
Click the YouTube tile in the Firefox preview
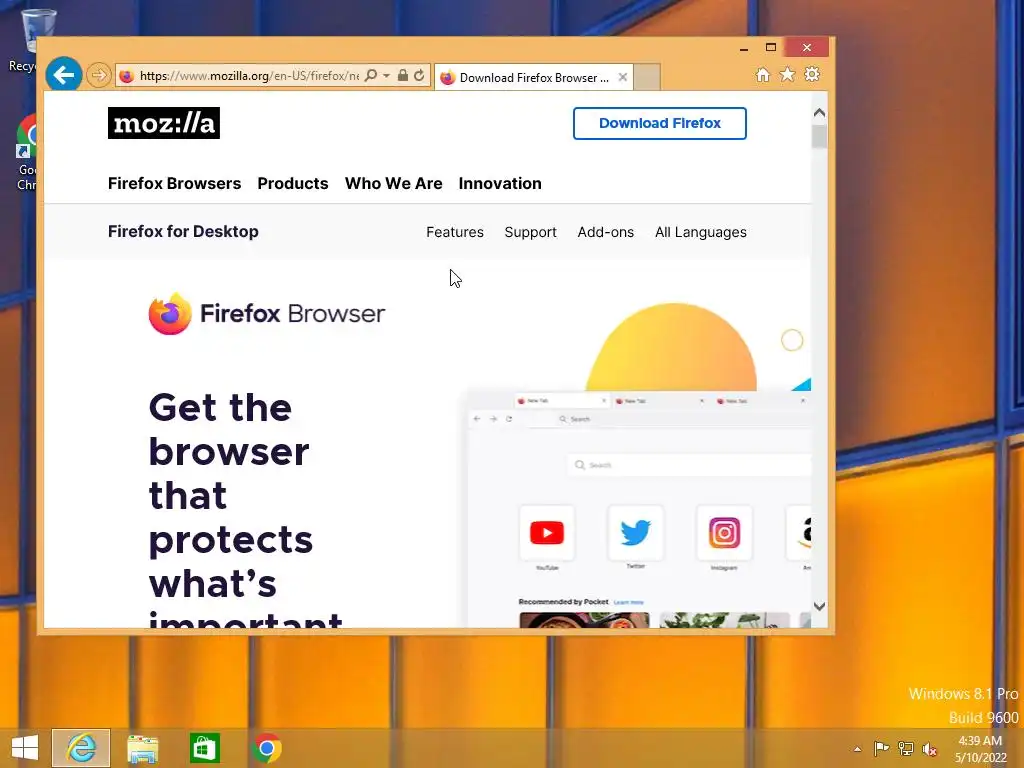(547, 533)
